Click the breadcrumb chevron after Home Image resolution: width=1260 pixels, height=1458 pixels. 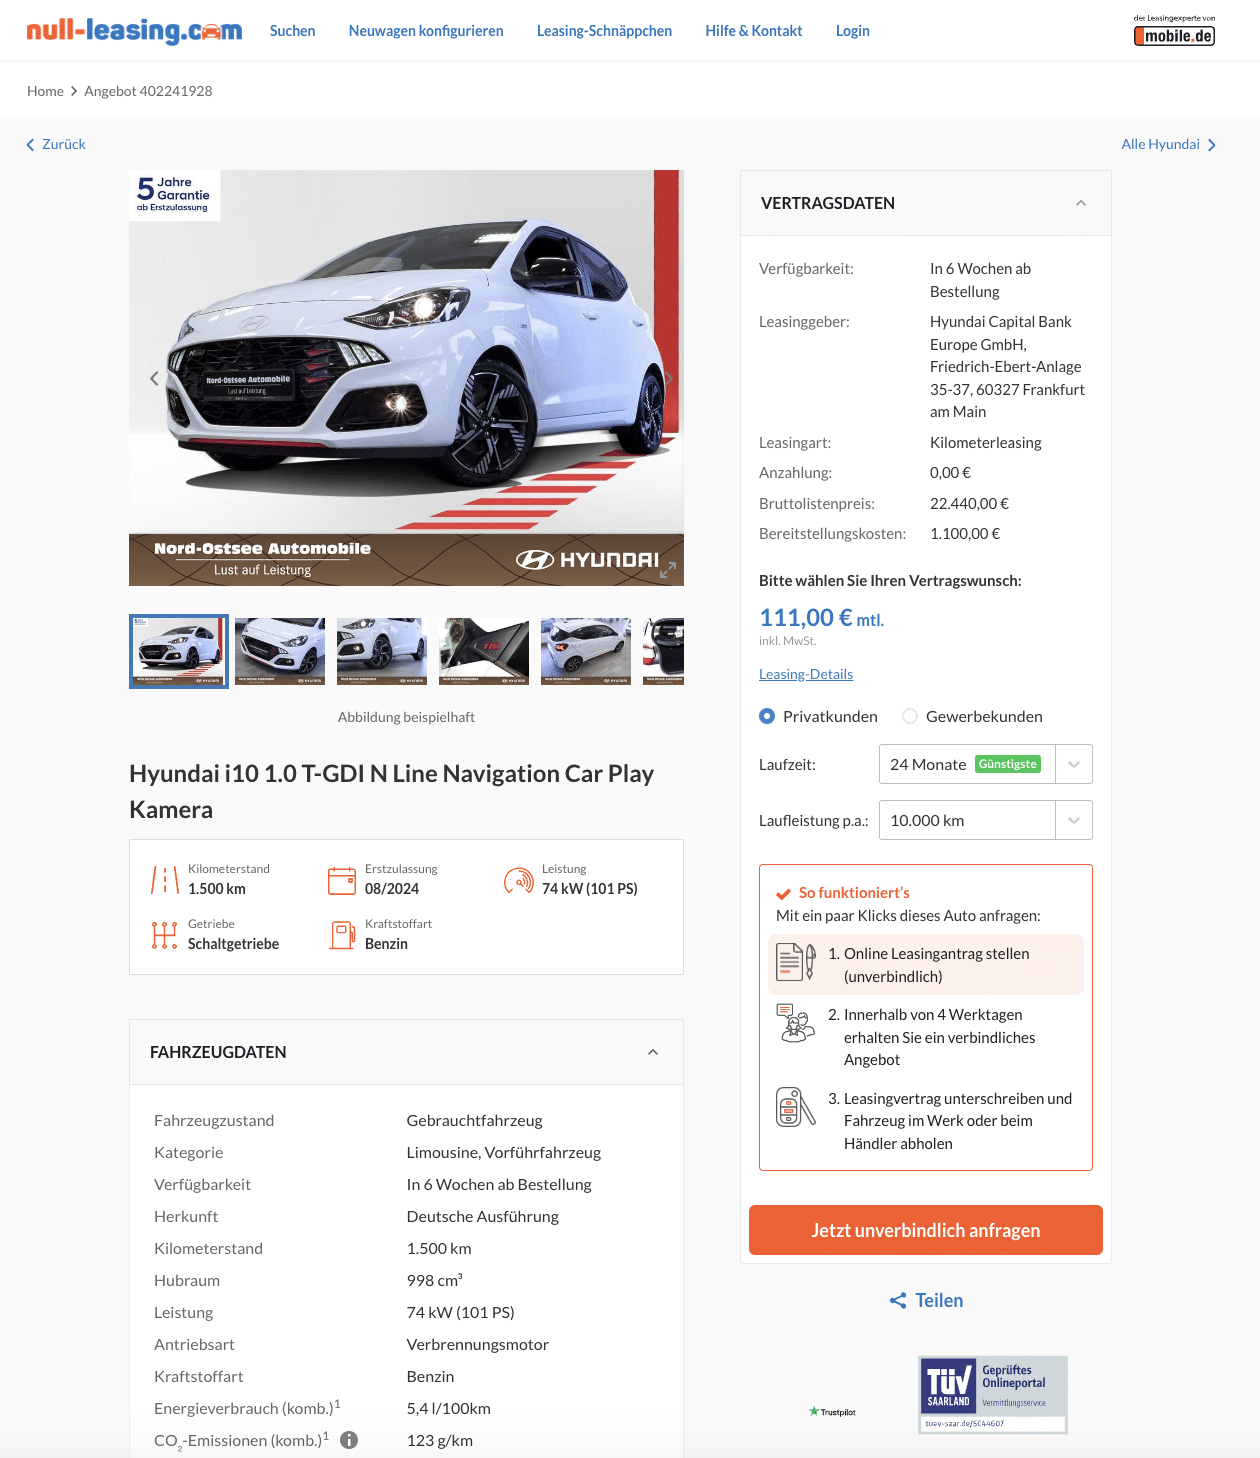pos(74,91)
